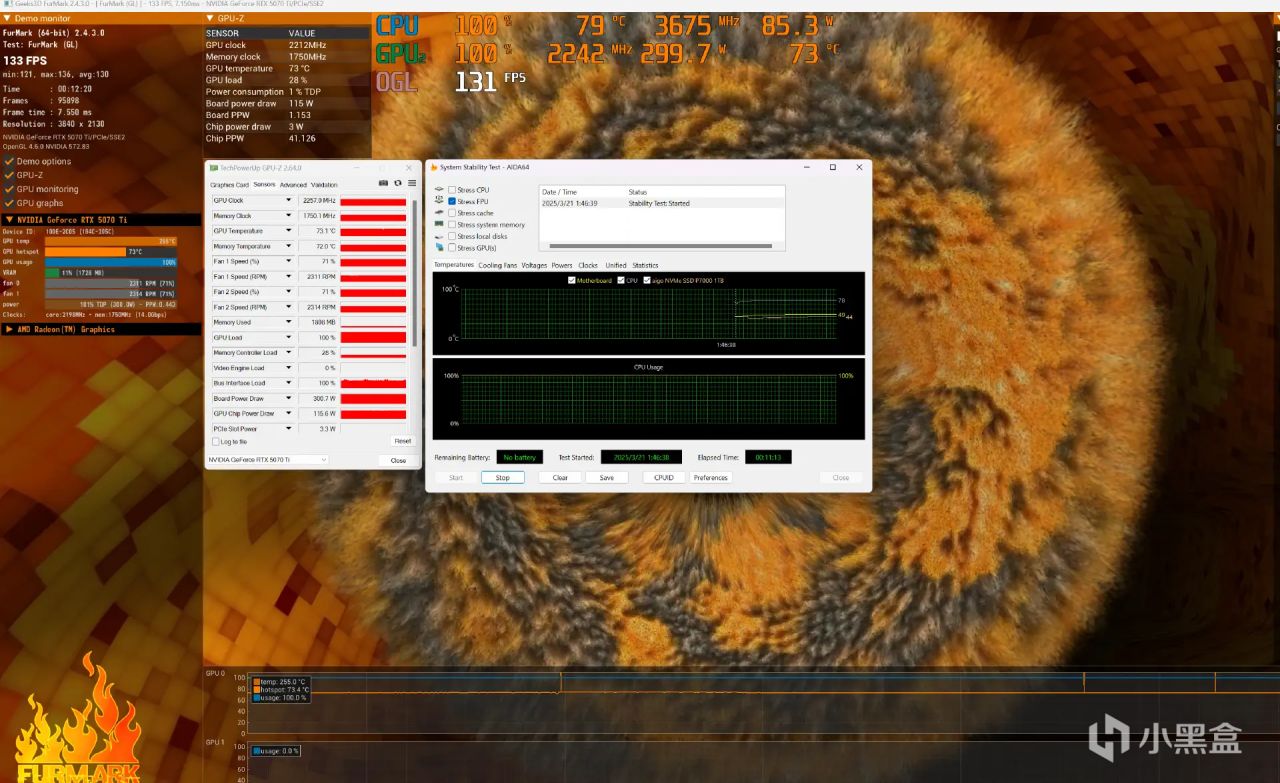Click the disk icon beside Stress local disks
This screenshot has width=1280, height=783.
pyautogui.click(x=439, y=236)
